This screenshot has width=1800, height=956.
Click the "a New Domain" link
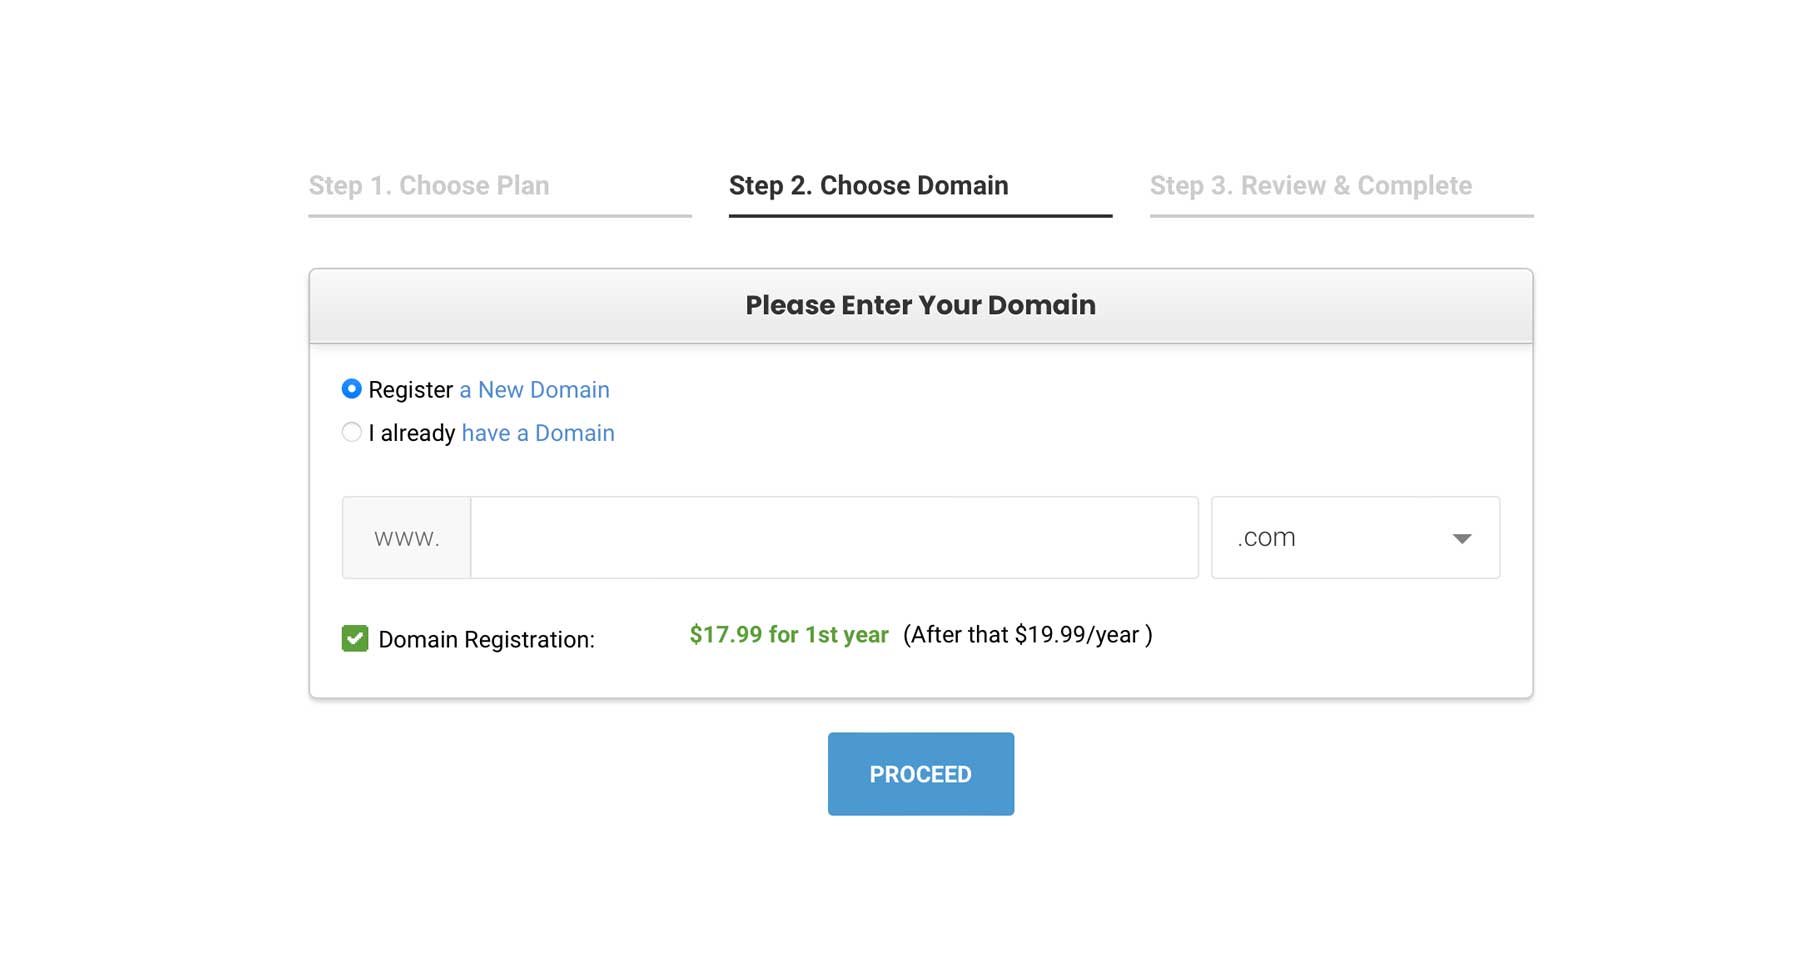coord(534,390)
